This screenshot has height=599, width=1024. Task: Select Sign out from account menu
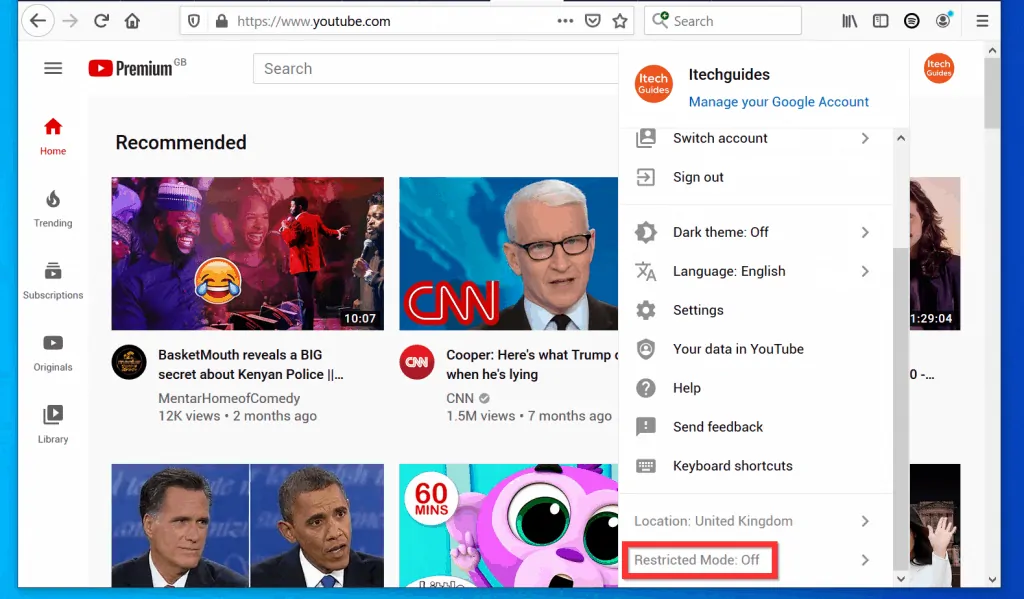pos(755,177)
